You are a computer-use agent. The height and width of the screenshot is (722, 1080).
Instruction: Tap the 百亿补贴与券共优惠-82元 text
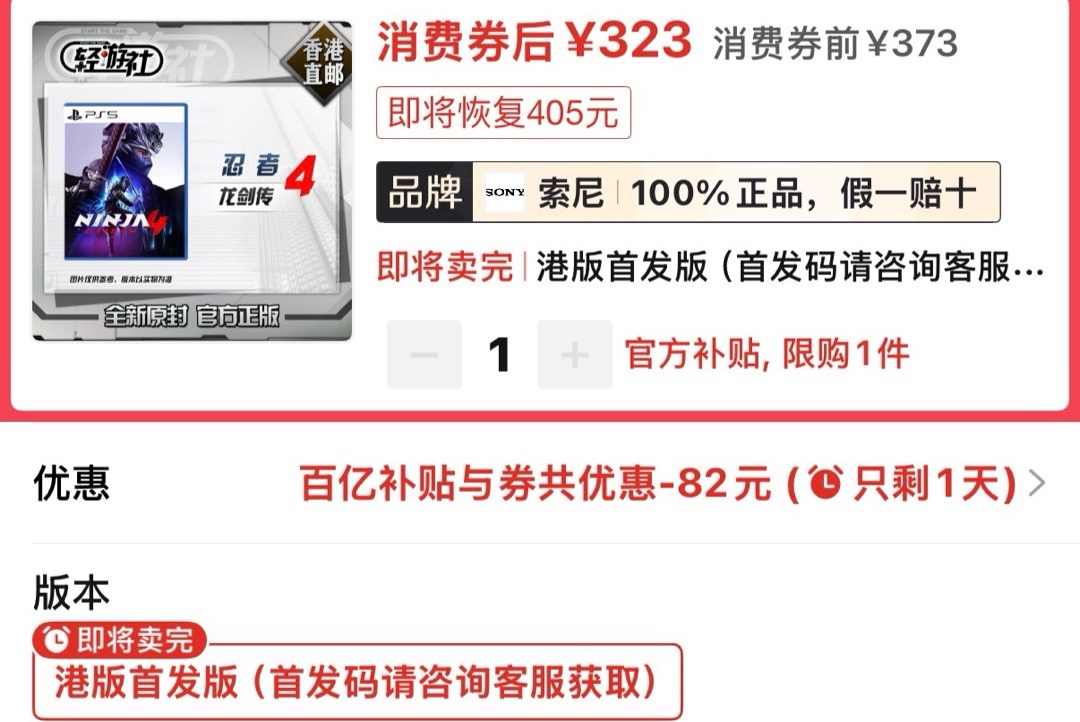coord(535,483)
